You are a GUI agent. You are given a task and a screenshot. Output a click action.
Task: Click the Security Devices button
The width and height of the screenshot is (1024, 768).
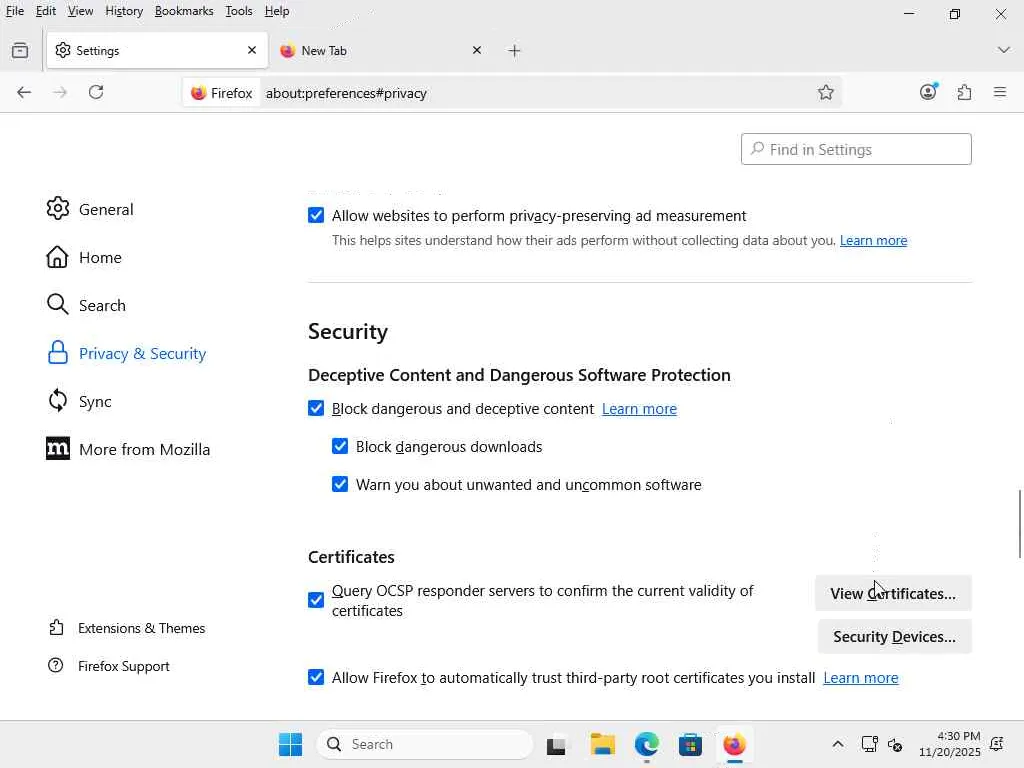pyautogui.click(x=894, y=636)
